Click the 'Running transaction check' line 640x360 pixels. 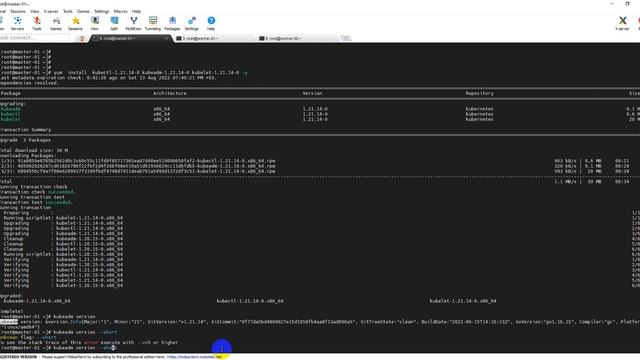(x=33, y=187)
